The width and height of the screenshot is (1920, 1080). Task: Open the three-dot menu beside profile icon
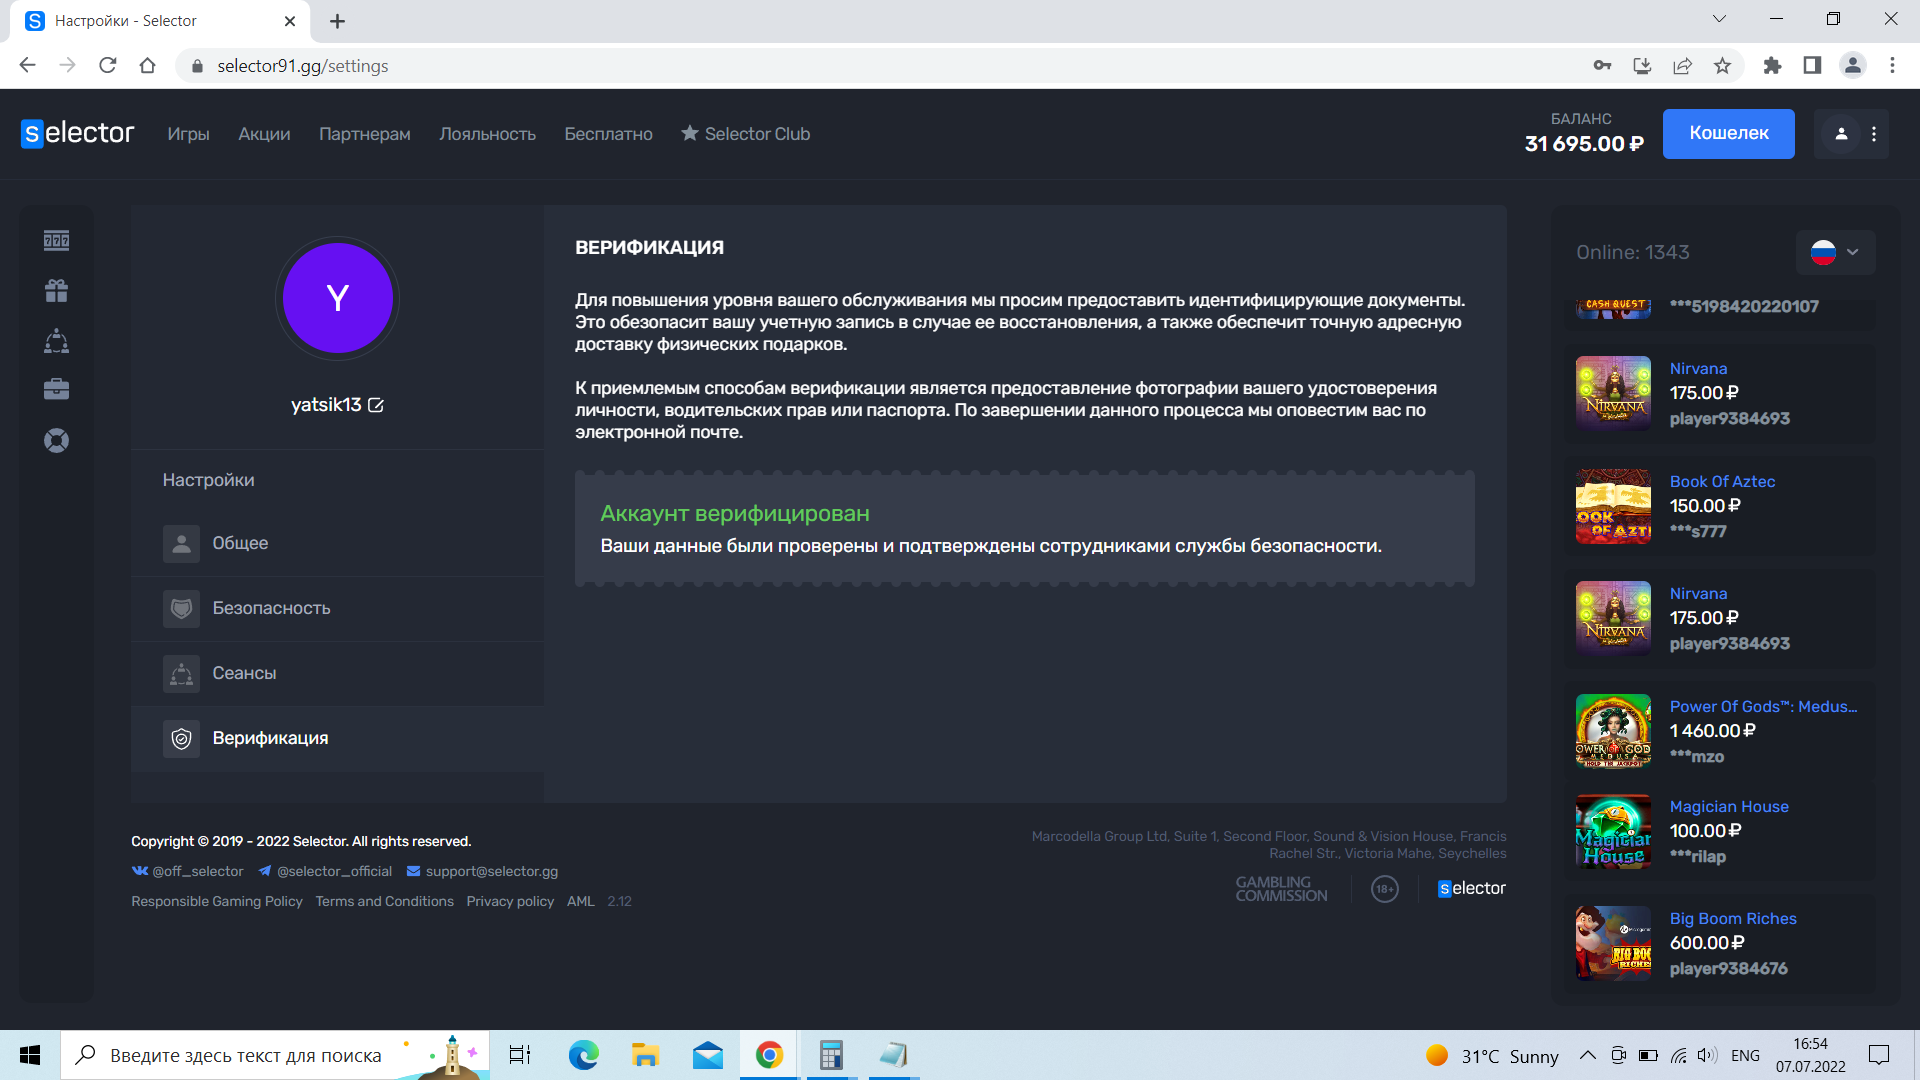coord(1874,134)
